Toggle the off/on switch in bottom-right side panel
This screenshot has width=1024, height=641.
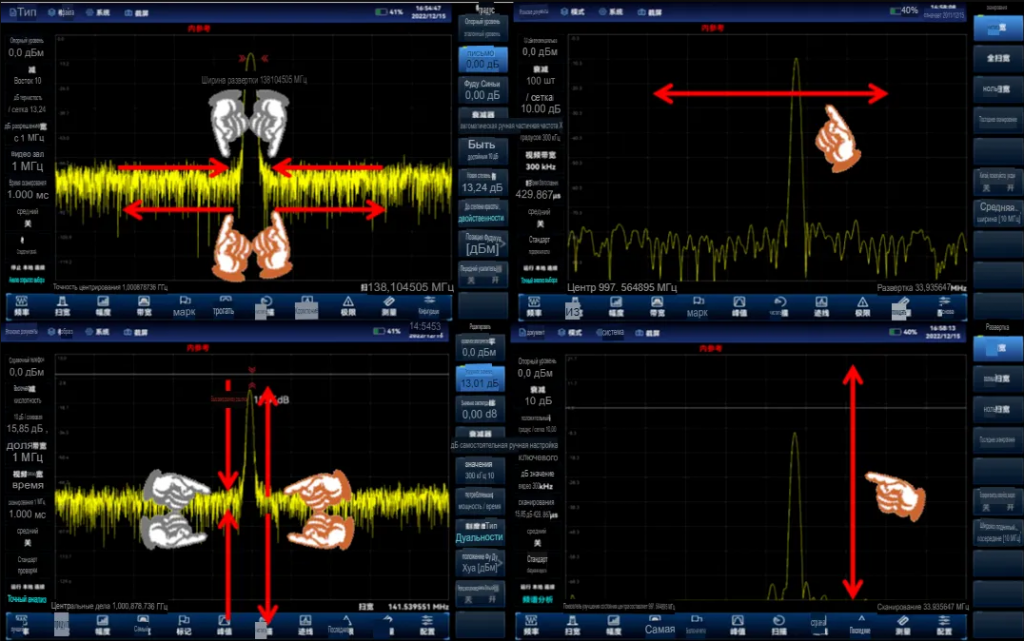(997, 502)
